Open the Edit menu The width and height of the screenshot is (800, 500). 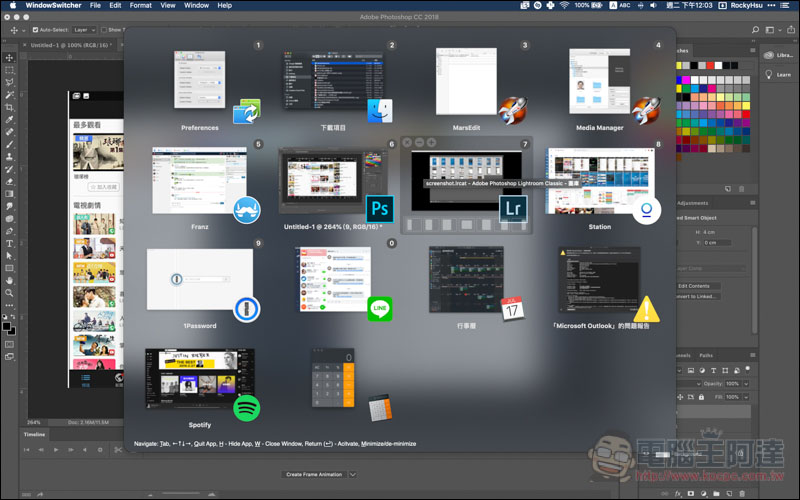point(115,5)
